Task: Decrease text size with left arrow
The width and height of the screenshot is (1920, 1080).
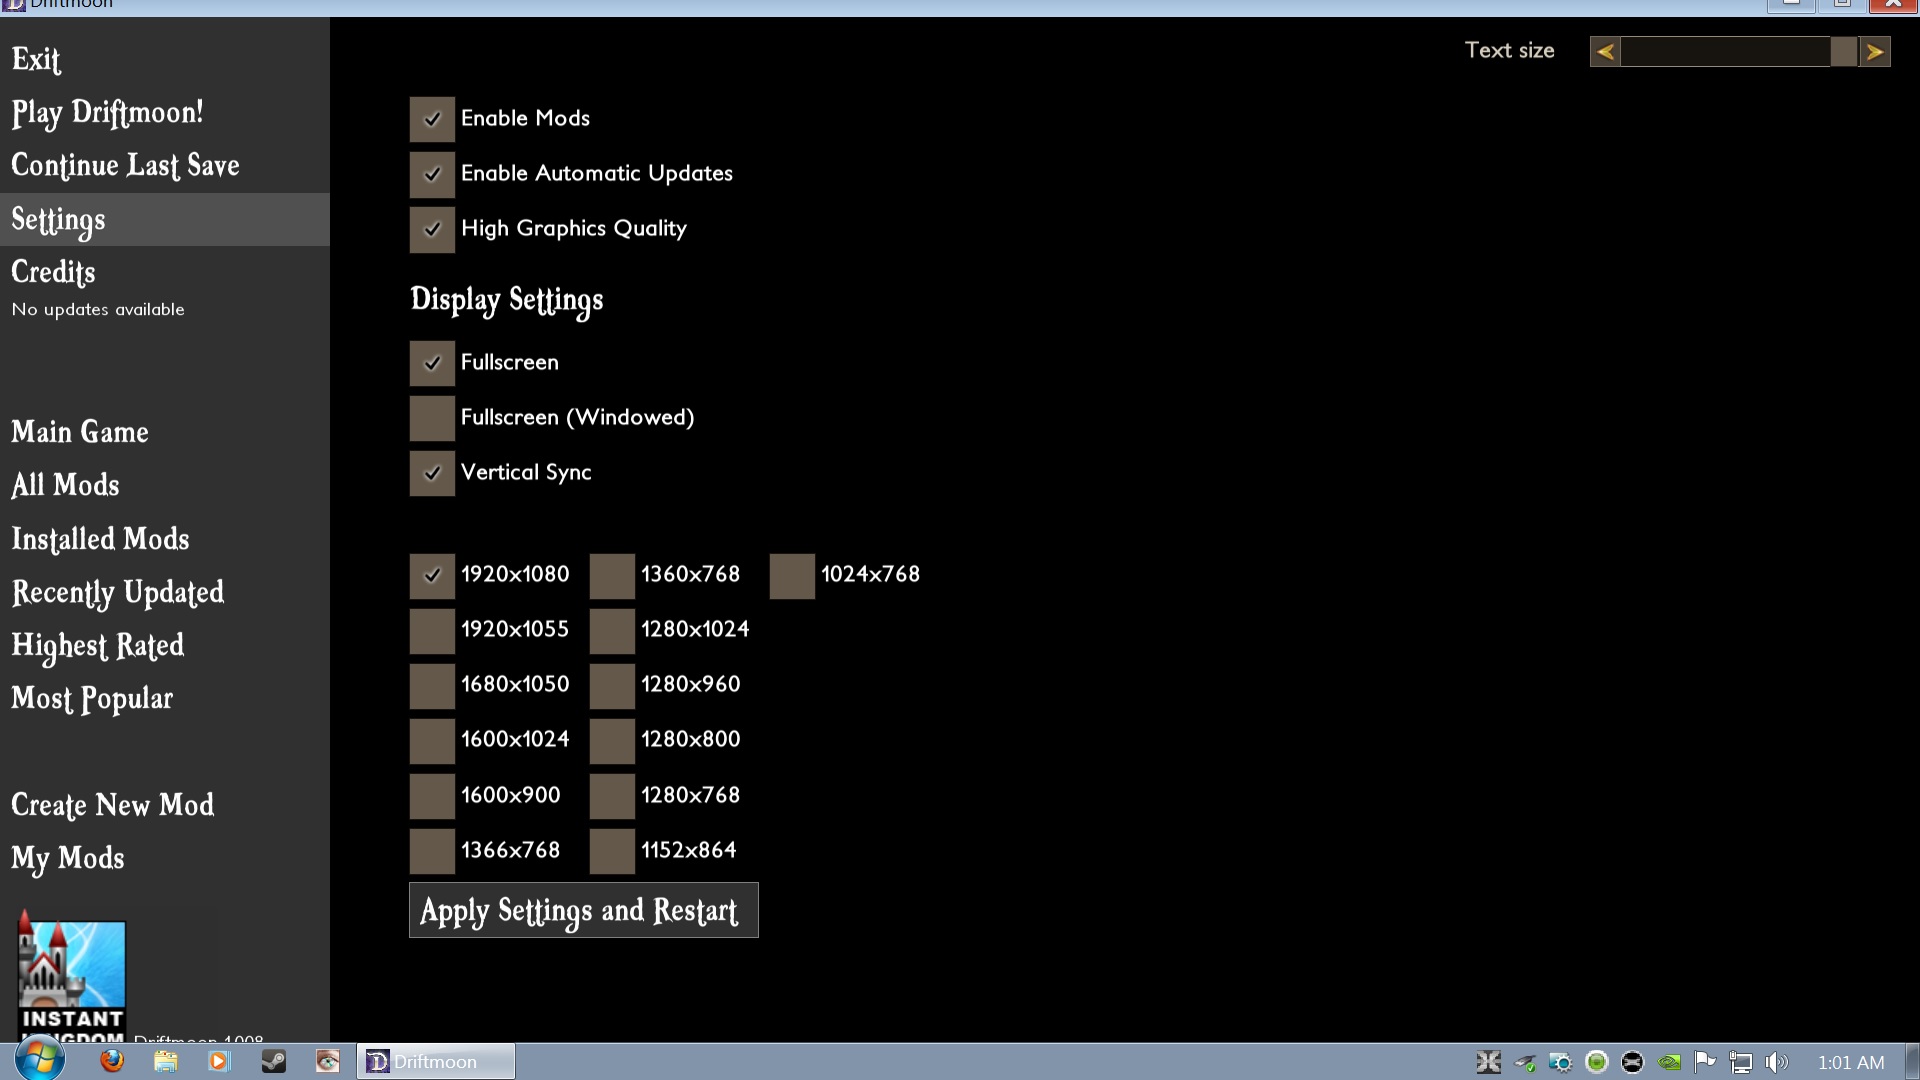Action: point(1605,52)
